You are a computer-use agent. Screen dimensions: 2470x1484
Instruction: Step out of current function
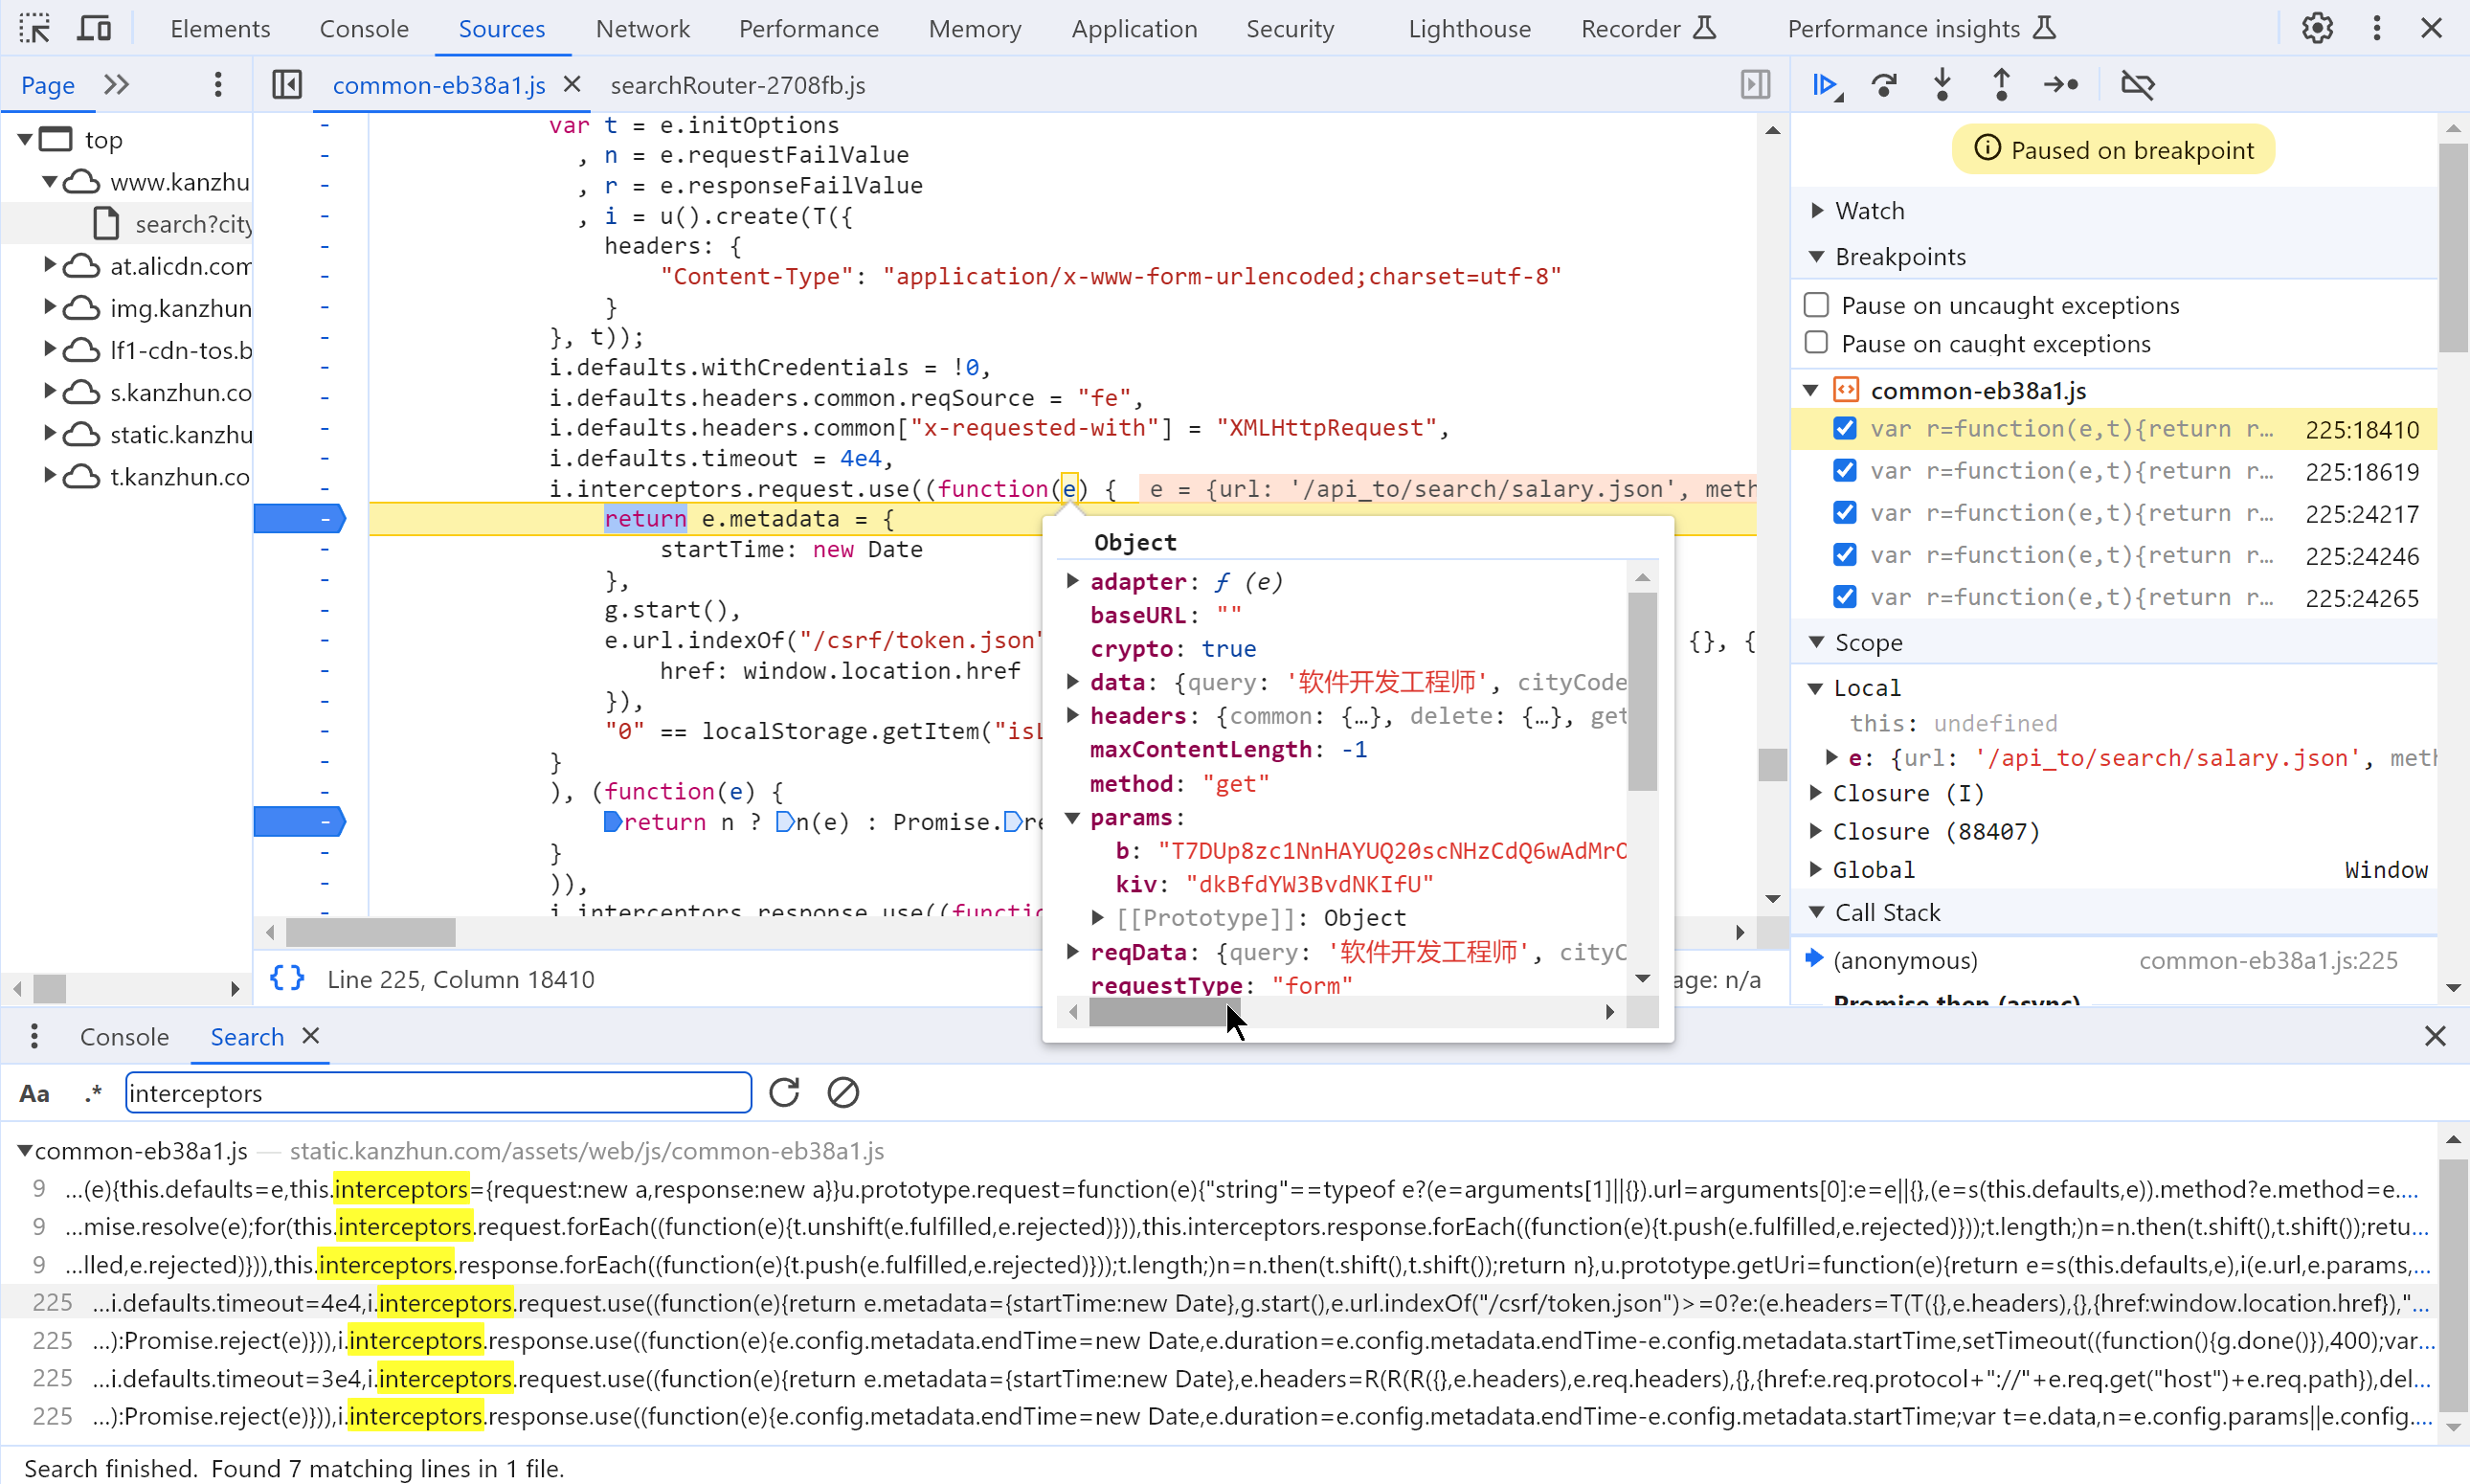pyautogui.click(x=2001, y=85)
